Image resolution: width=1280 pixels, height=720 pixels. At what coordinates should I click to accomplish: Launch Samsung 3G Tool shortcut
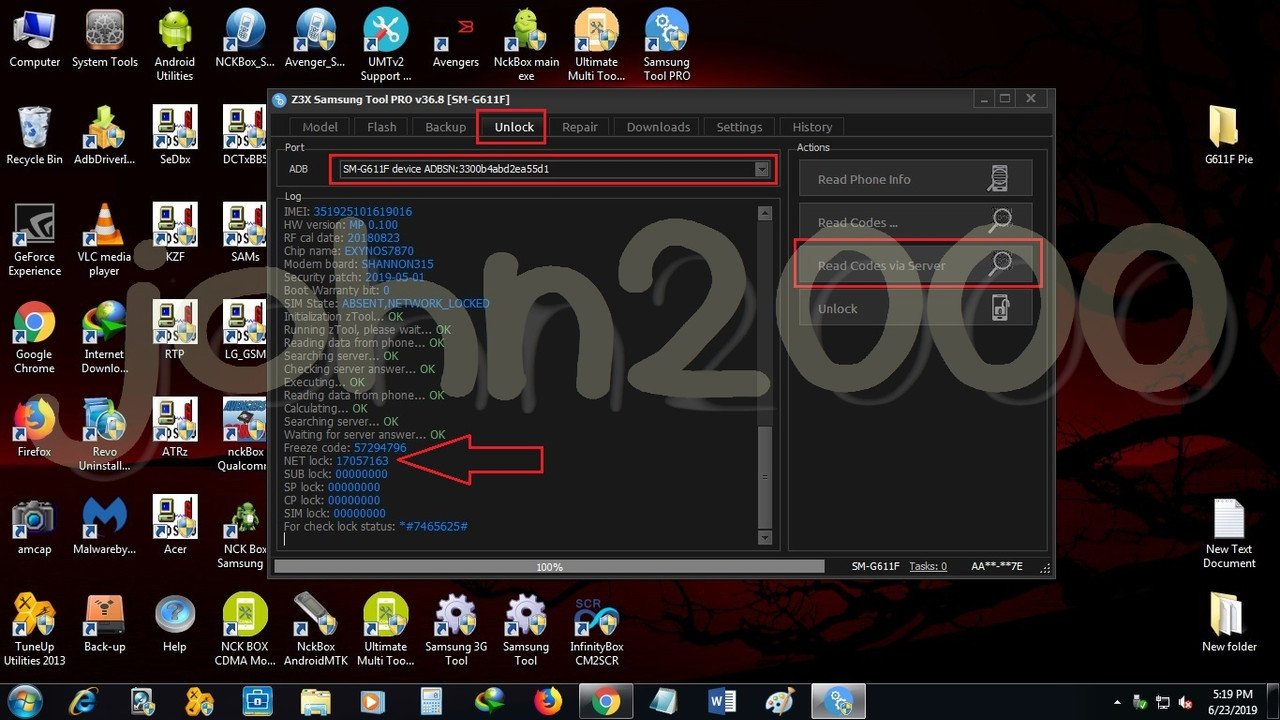click(456, 629)
